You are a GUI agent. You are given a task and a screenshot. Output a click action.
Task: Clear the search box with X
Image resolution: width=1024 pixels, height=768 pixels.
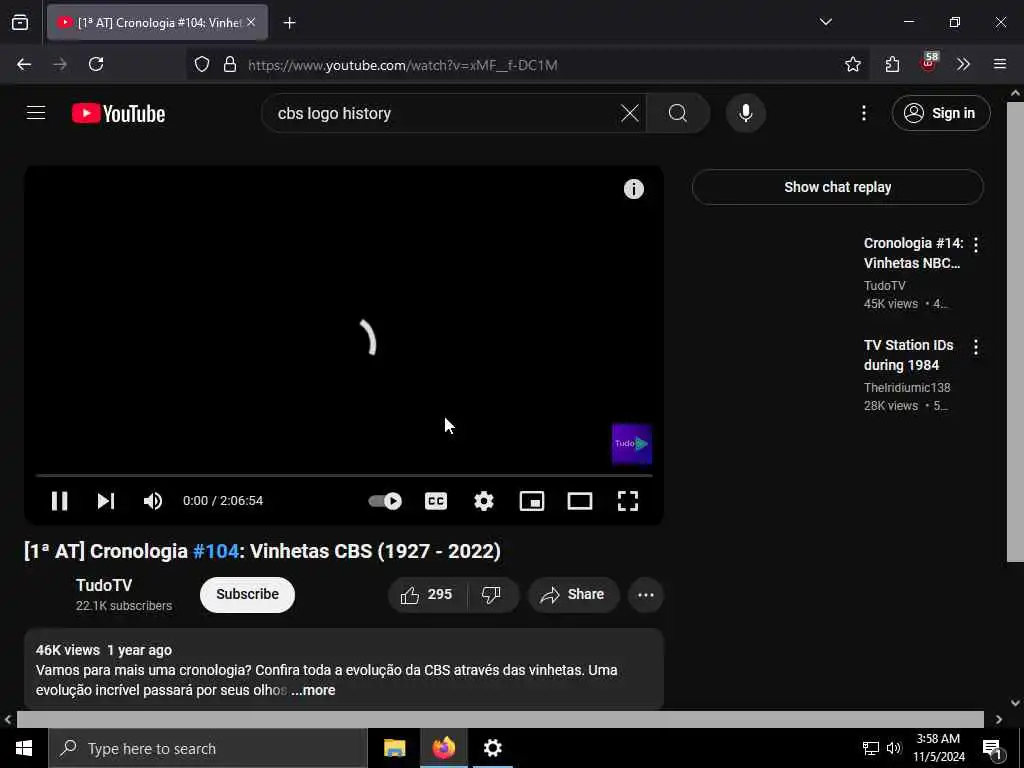[630, 113]
